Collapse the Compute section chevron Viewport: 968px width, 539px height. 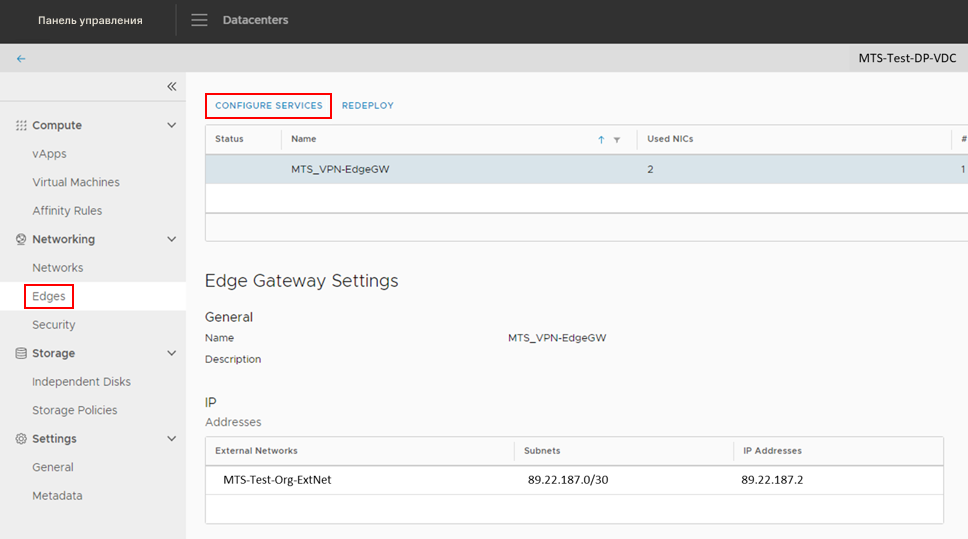coord(171,126)
